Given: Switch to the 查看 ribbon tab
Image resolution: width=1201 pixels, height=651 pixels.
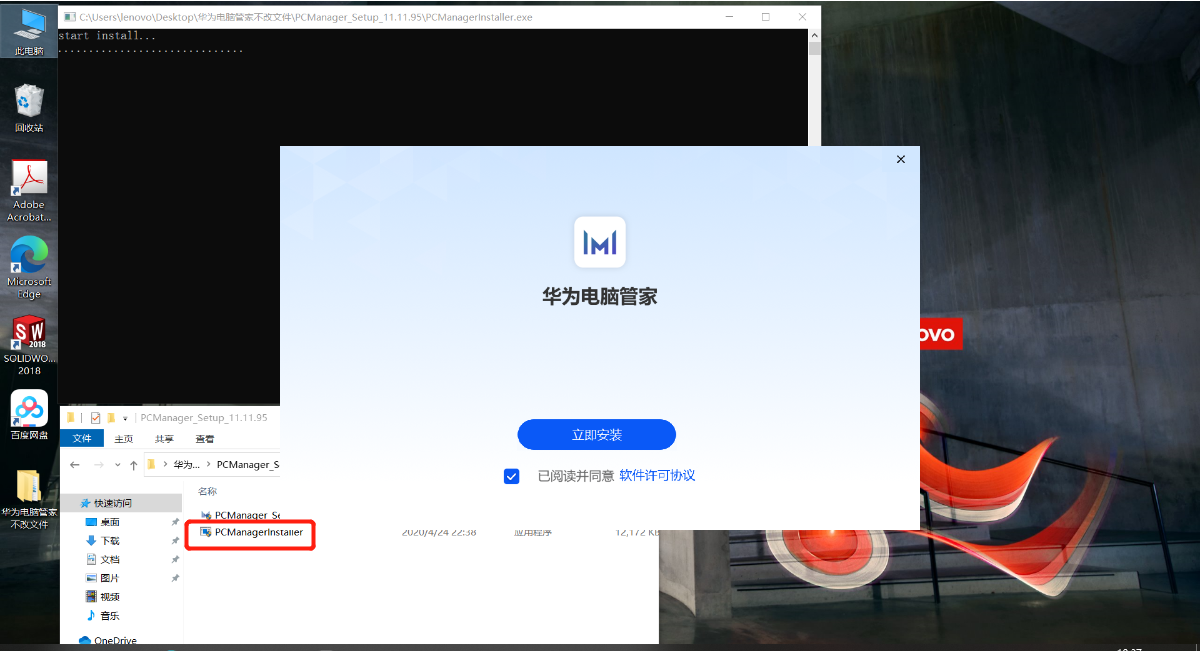Looking at the screenshot, I should tap(204, 438).
